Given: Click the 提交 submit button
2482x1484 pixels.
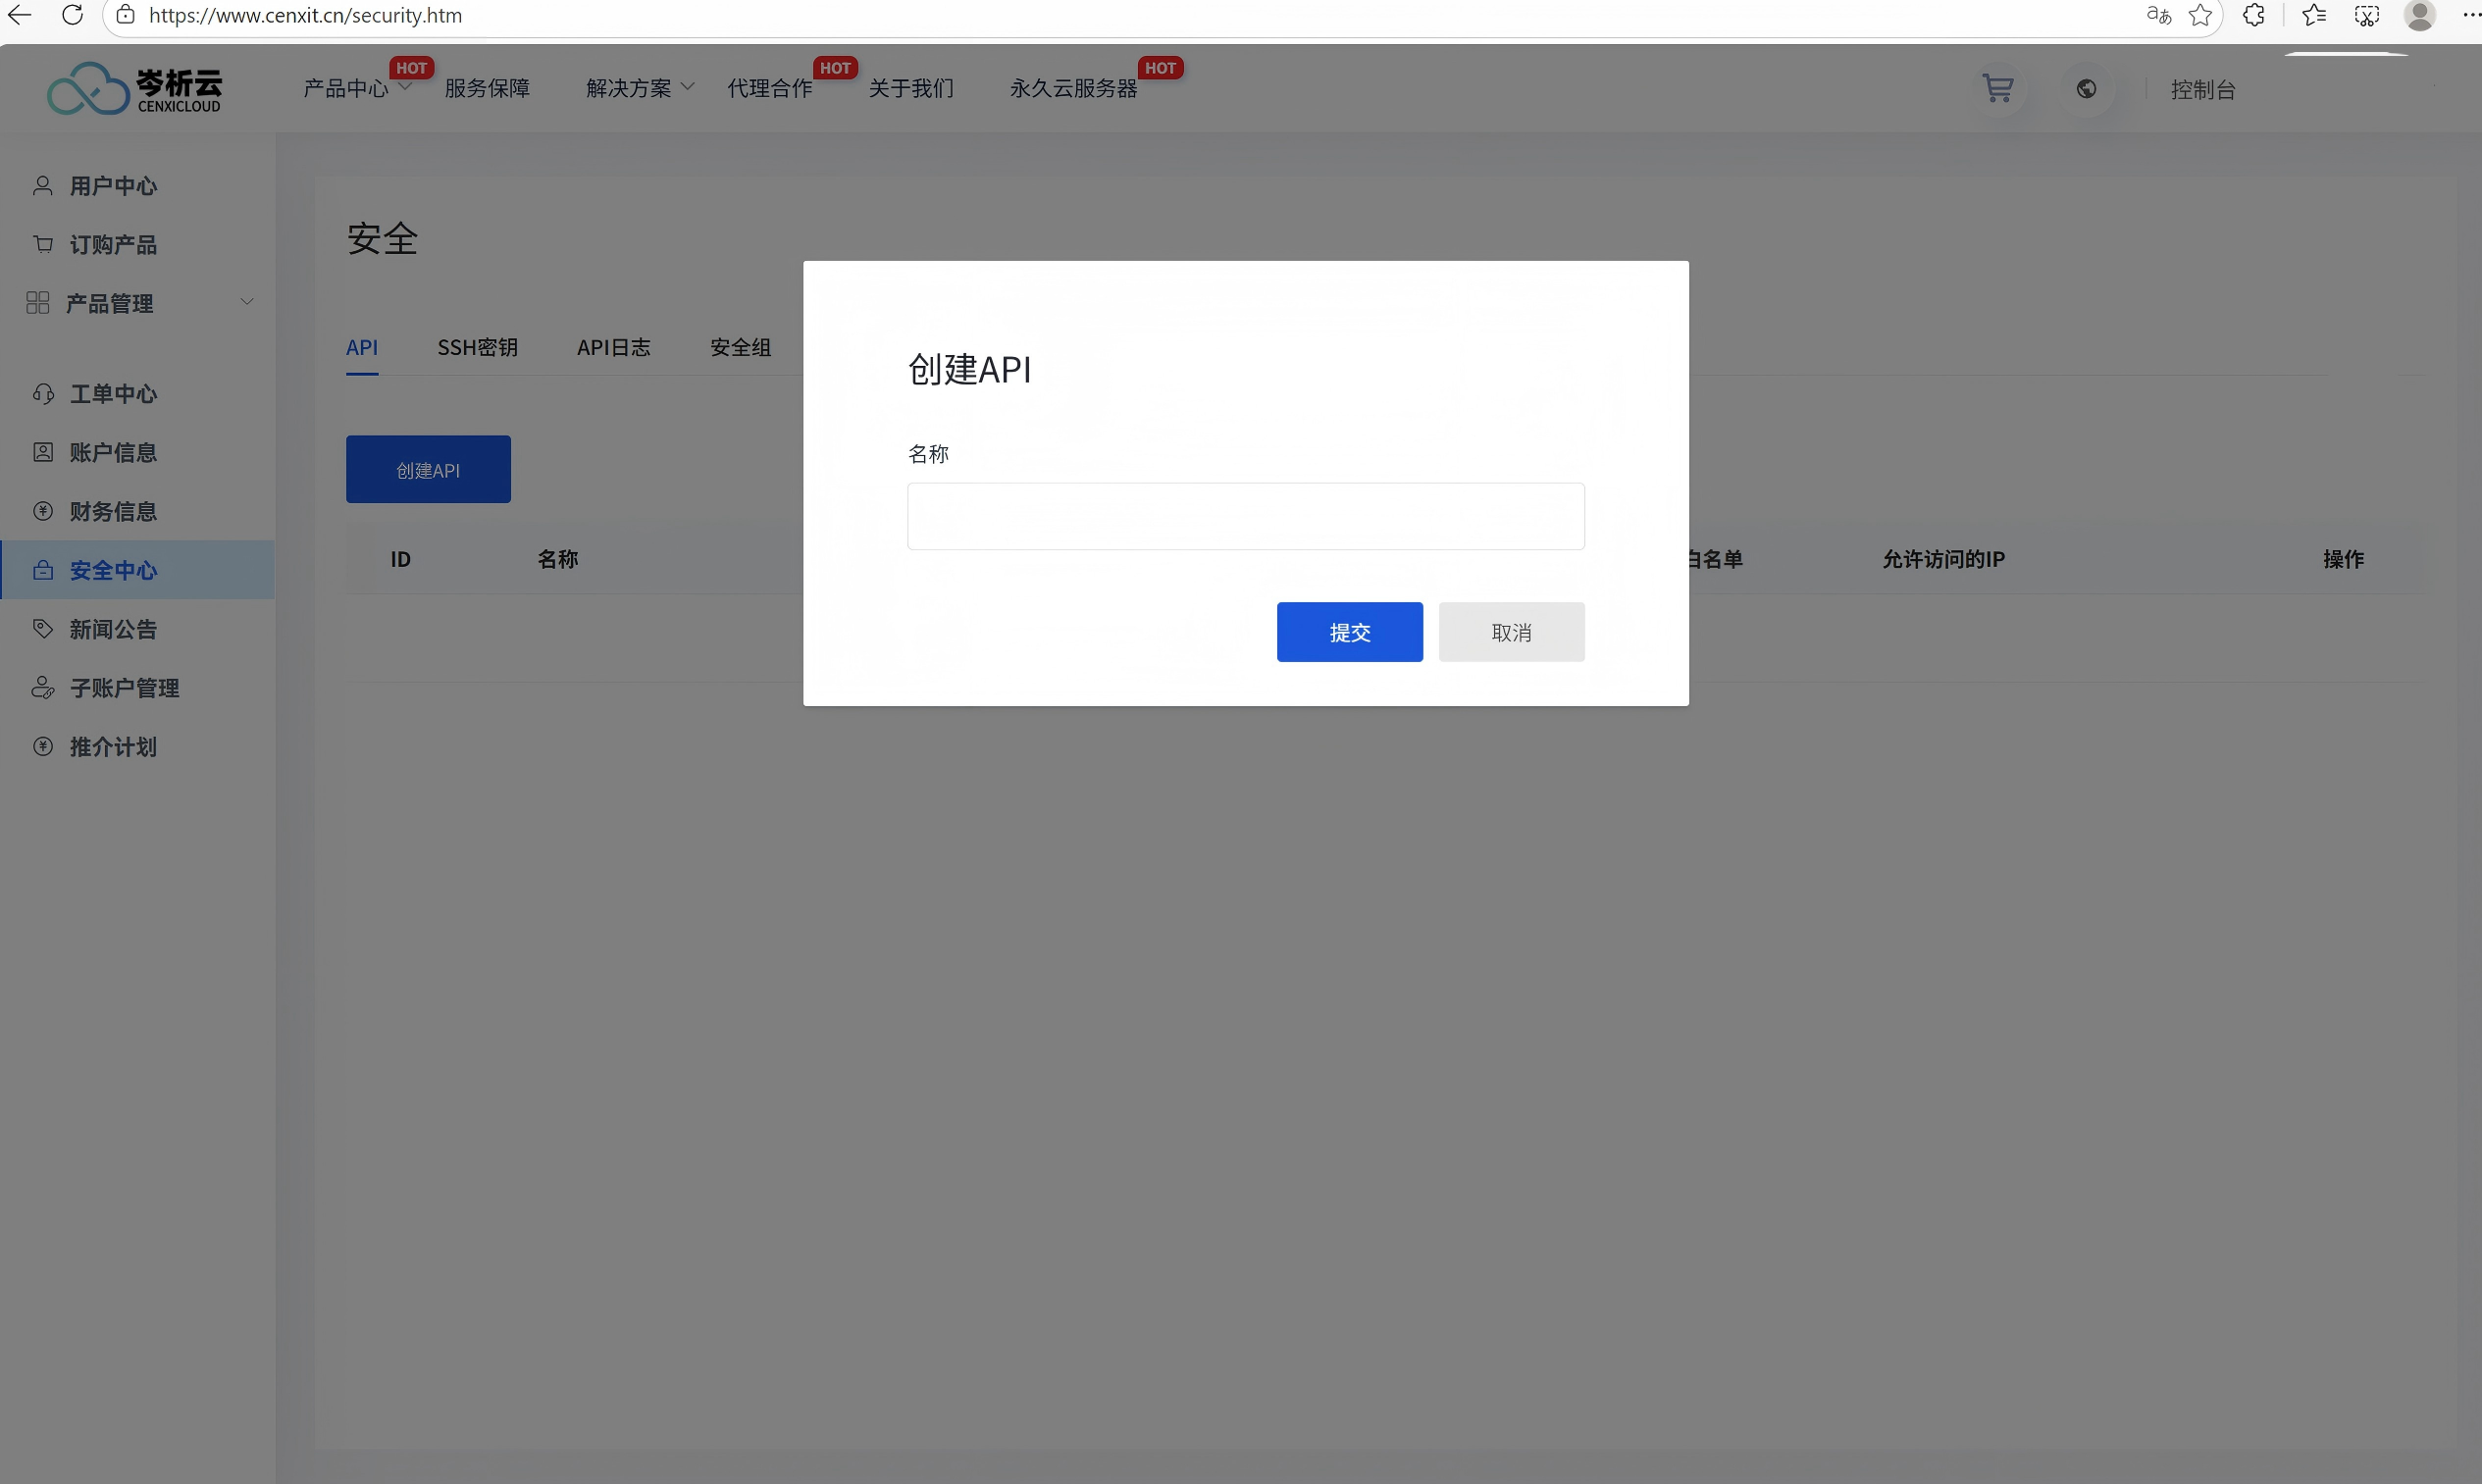Looking at the screenshot, I should tap(1349, 632).
